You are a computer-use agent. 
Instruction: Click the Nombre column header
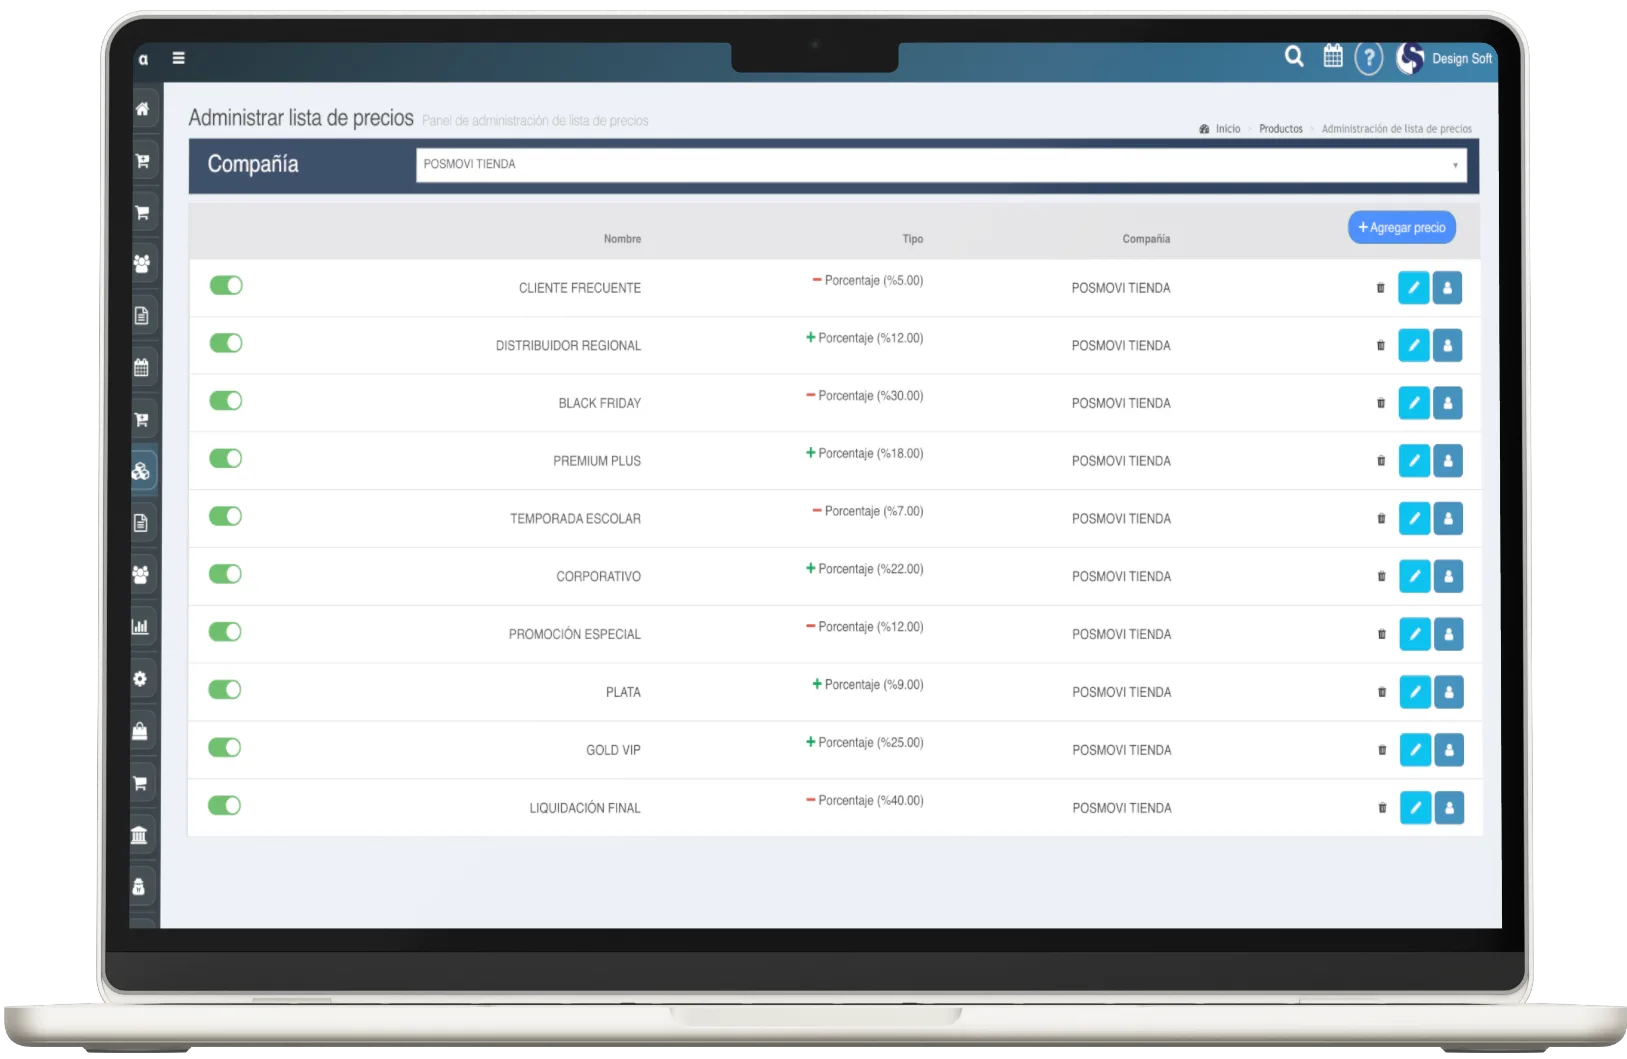pos(622,239)
